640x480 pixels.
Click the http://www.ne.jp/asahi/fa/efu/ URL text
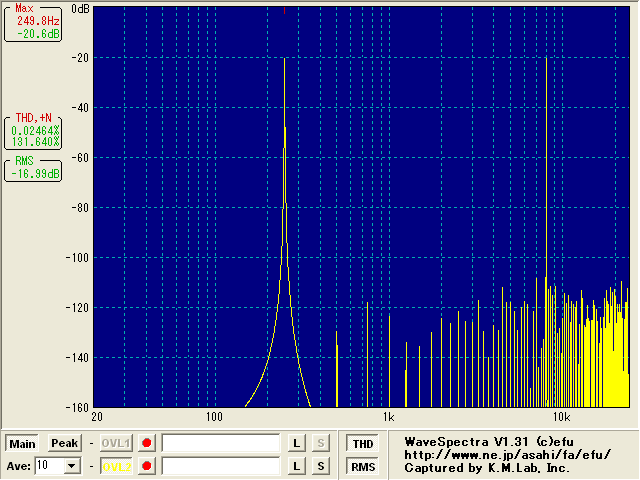coord(508,455)
